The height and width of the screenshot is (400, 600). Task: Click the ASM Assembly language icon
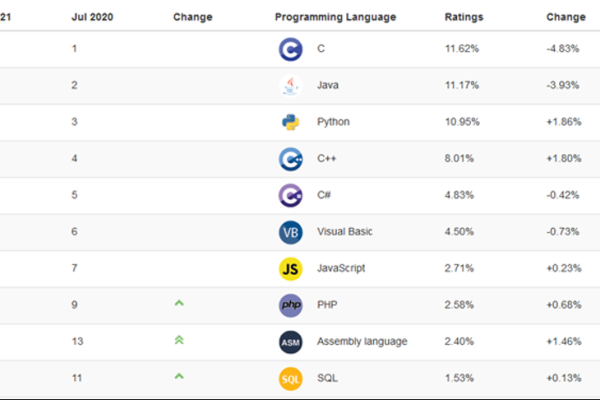coord(291,342)
